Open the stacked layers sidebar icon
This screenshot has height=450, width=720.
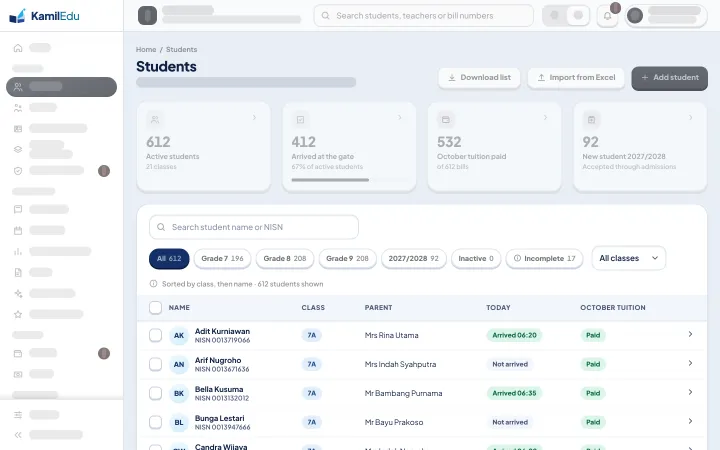point(18,149)
